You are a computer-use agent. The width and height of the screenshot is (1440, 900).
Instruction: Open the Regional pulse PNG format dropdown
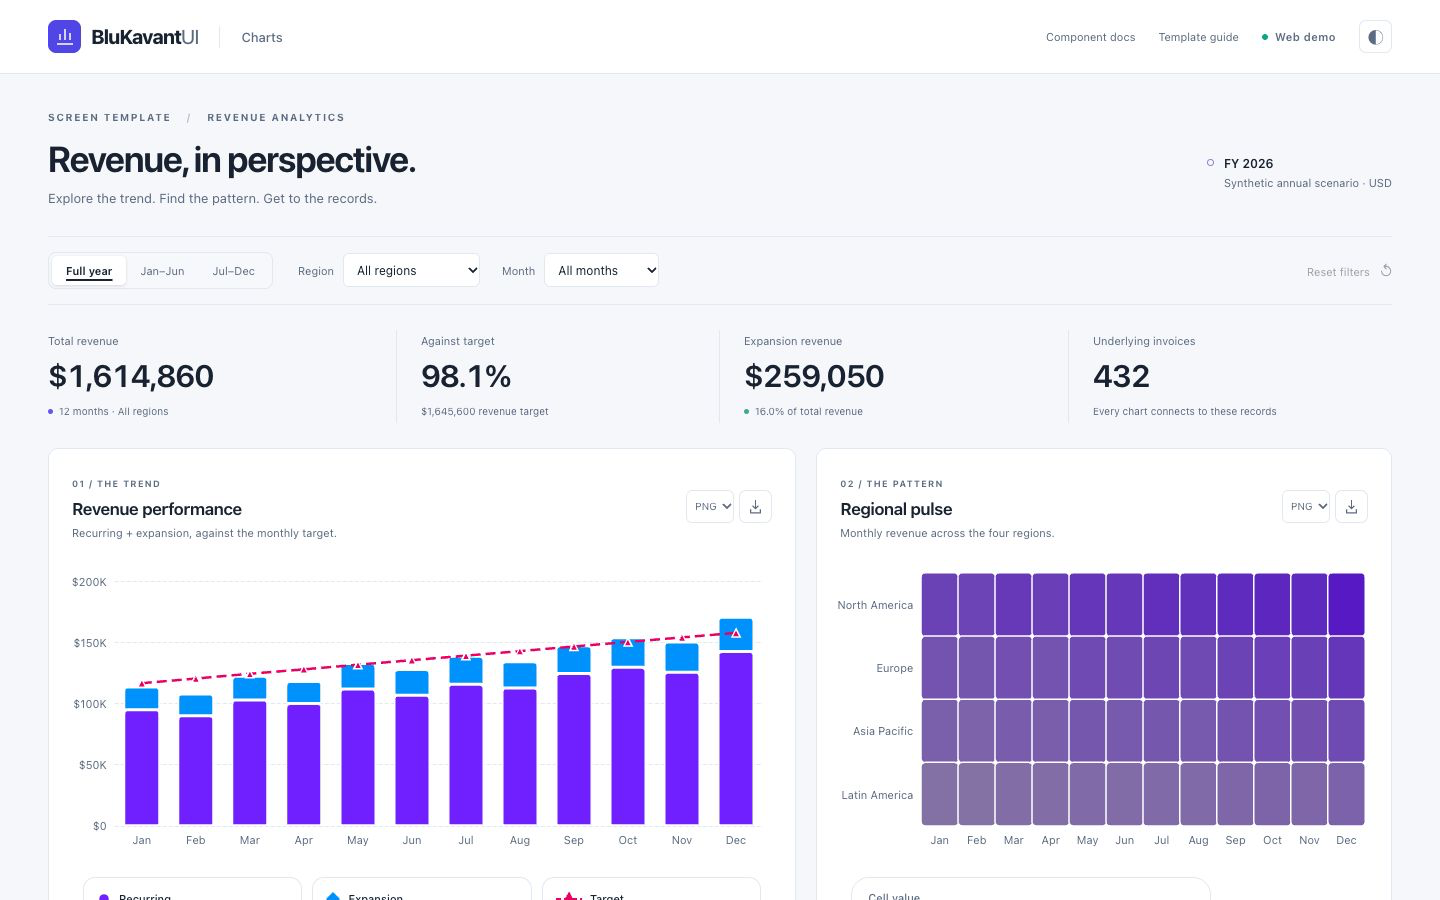click(1306, 507)
